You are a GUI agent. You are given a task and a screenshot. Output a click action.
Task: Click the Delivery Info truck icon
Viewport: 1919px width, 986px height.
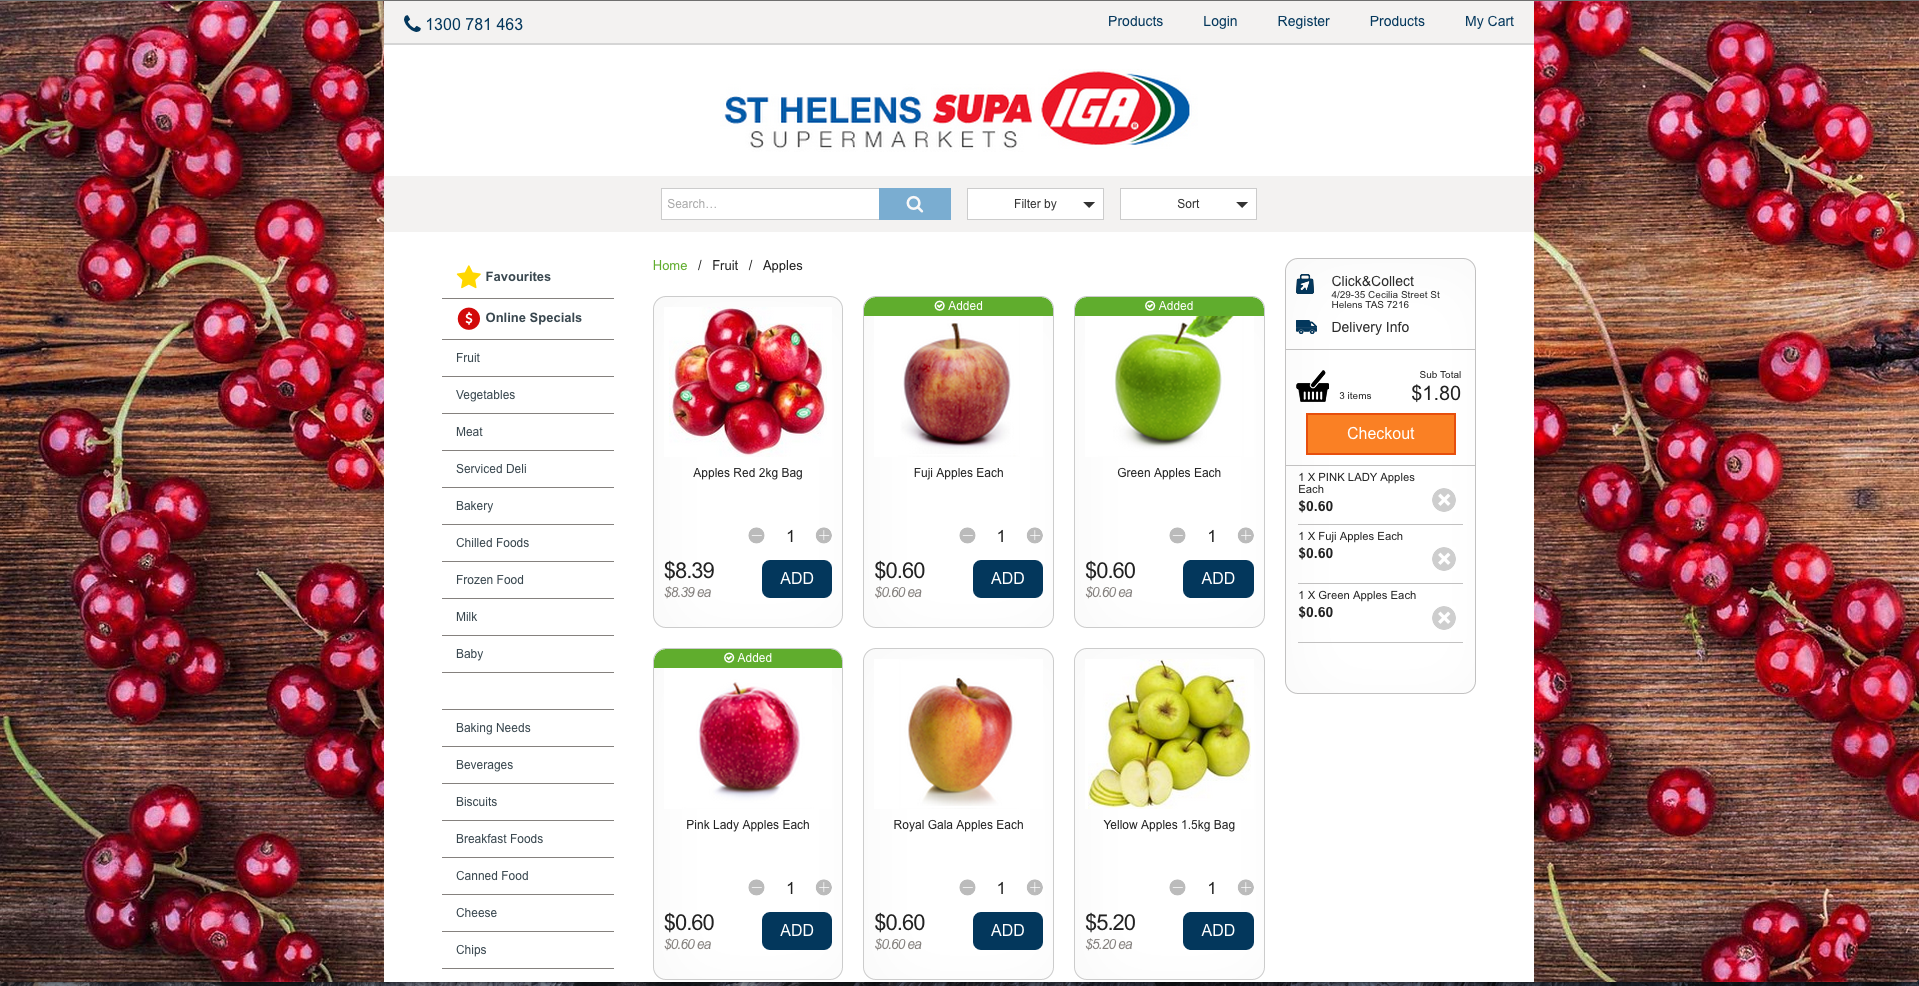point(1306,327)
